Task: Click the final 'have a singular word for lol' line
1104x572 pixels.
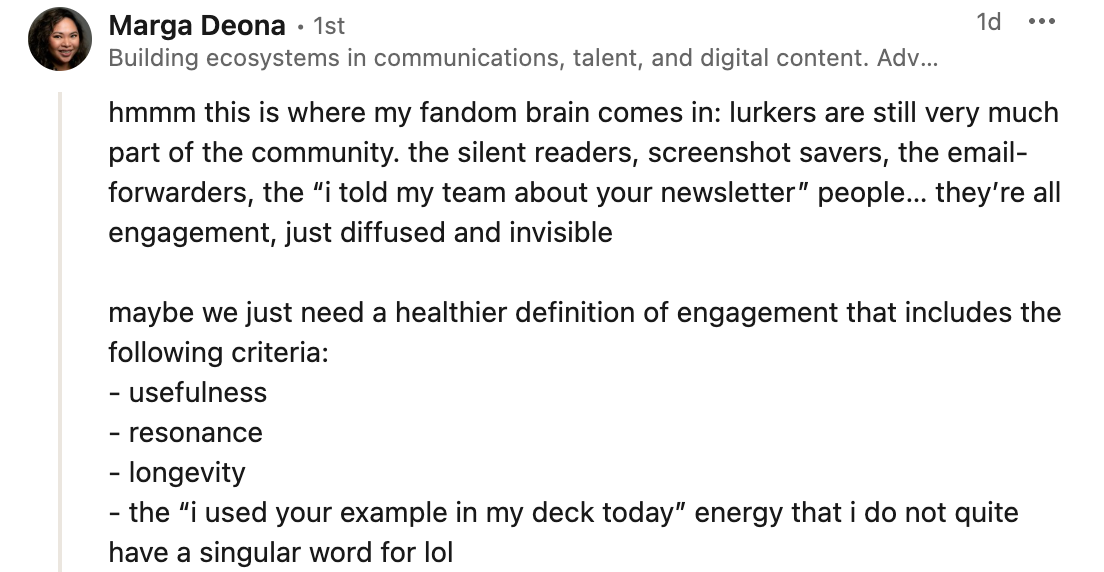Action: tap(281, 552)
